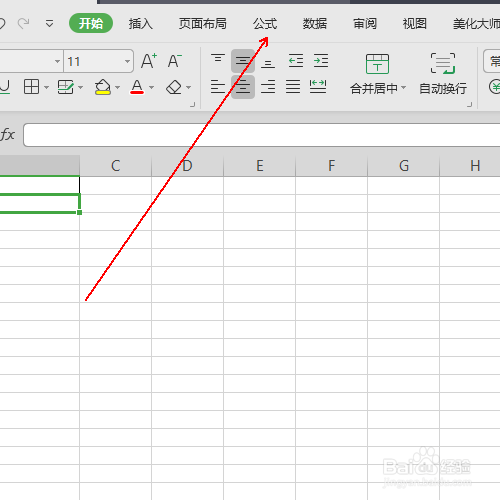Expand the borders dropdown arrow

pos(46,87)
